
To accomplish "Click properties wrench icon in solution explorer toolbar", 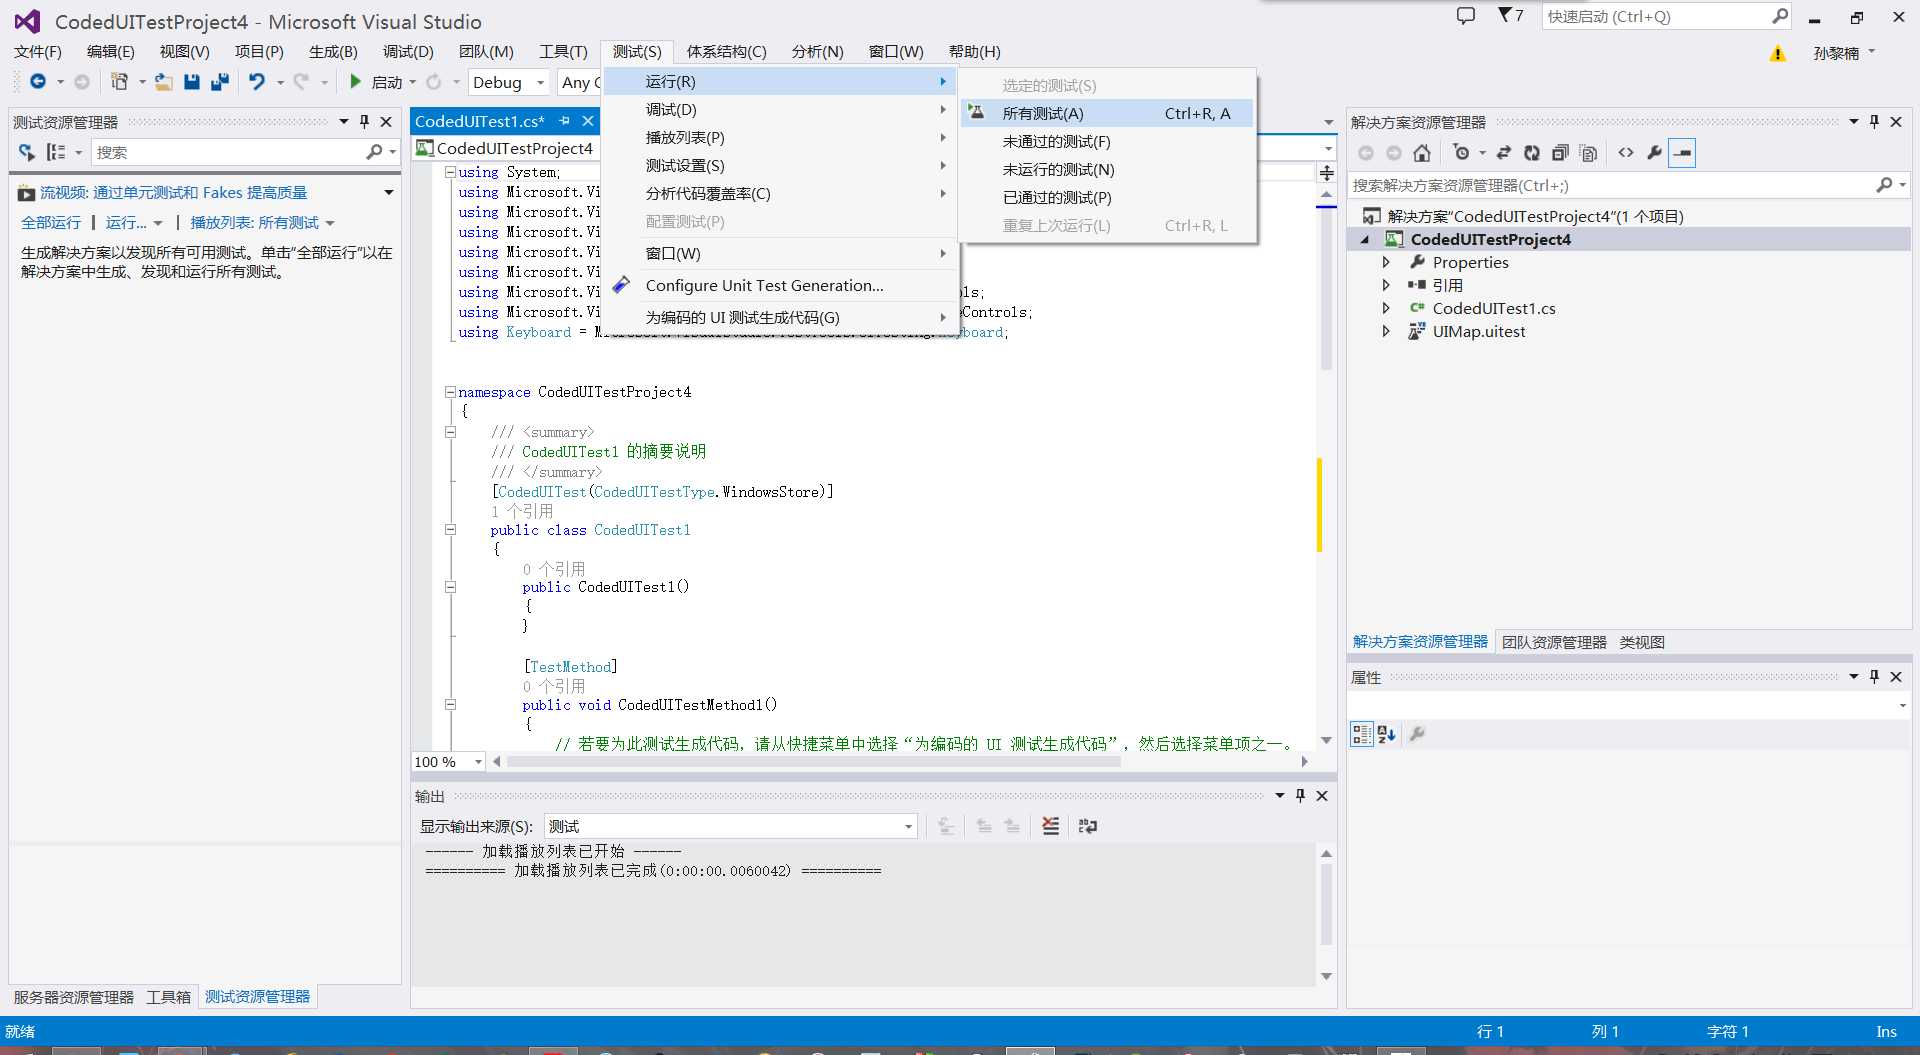I will pos(1654,153).
